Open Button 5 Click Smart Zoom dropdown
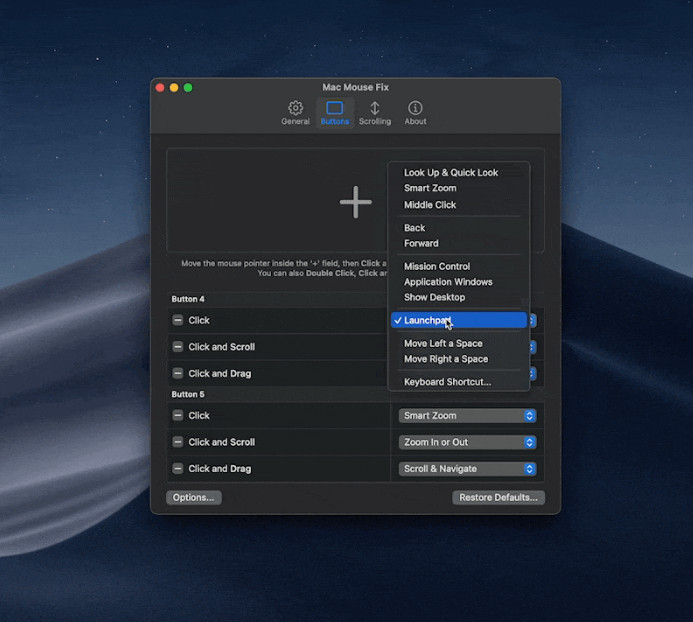 [x=468, y=416]
